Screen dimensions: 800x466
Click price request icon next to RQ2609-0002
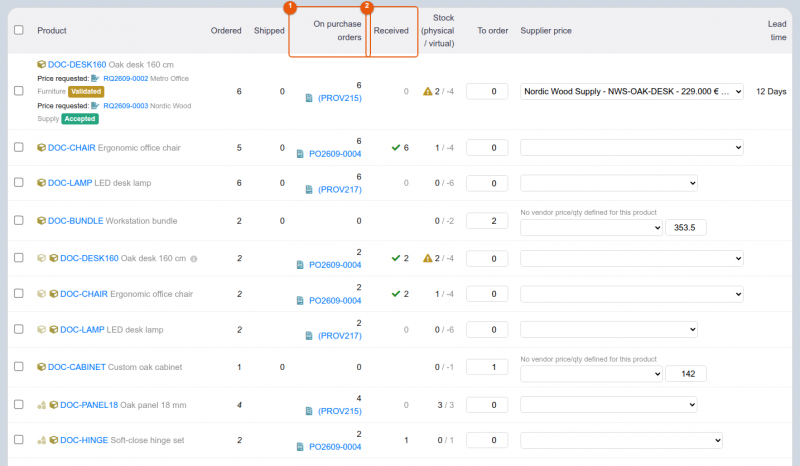click(95, 78)
